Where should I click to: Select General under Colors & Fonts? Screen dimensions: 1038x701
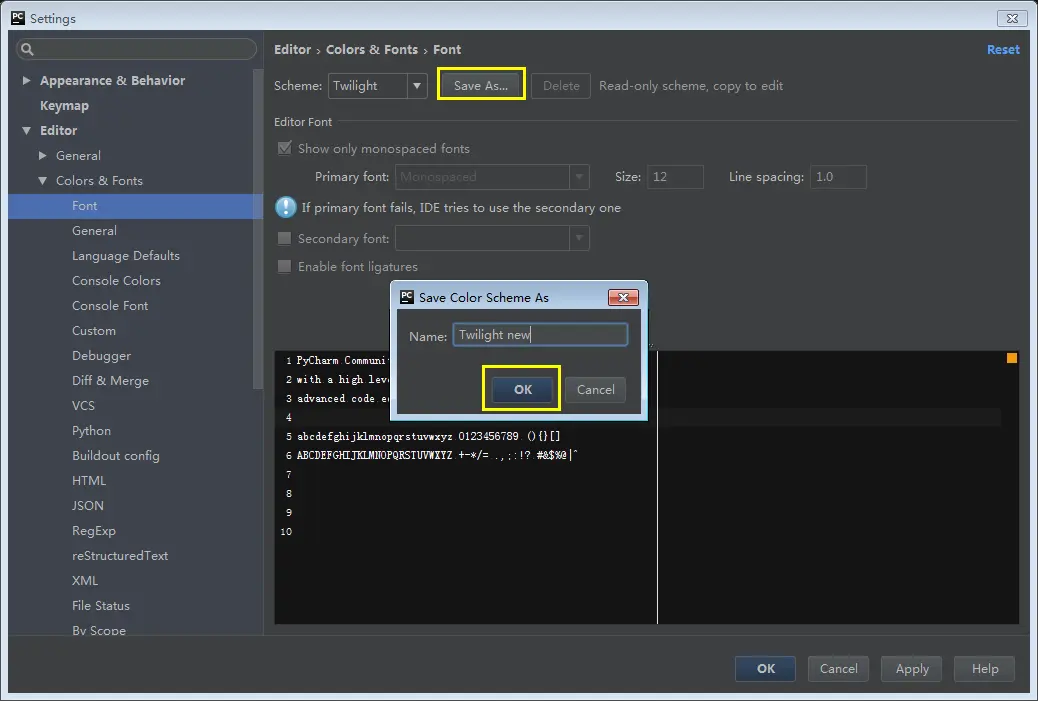[x=94, y=230]
